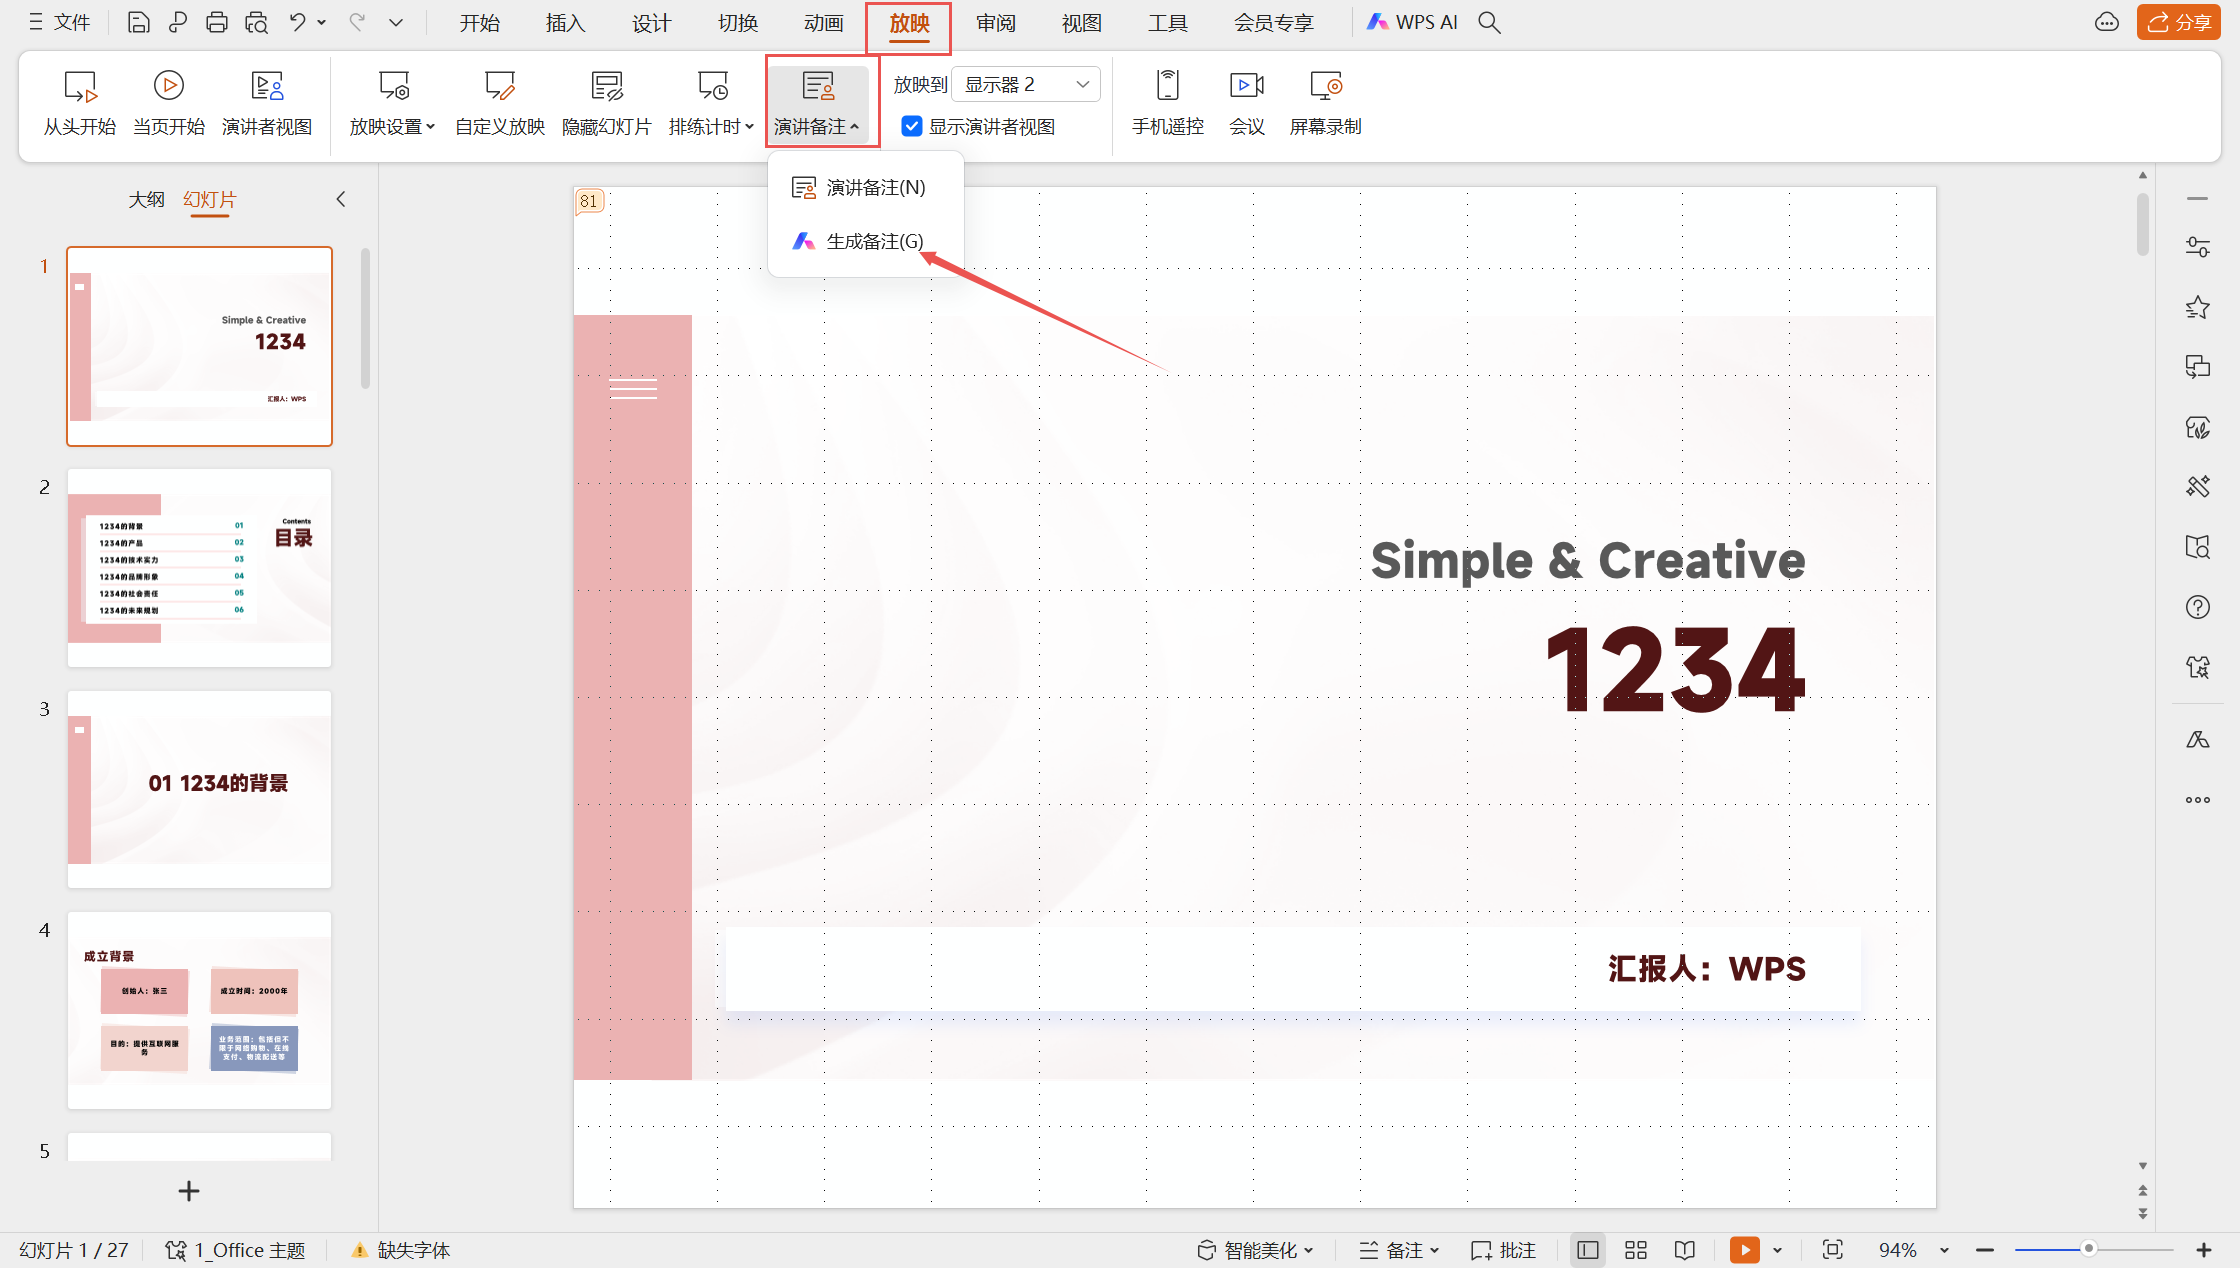Select 生成备注(G) menu entry
Viewport: 2240px width, 1268px height.
point(865,241)
